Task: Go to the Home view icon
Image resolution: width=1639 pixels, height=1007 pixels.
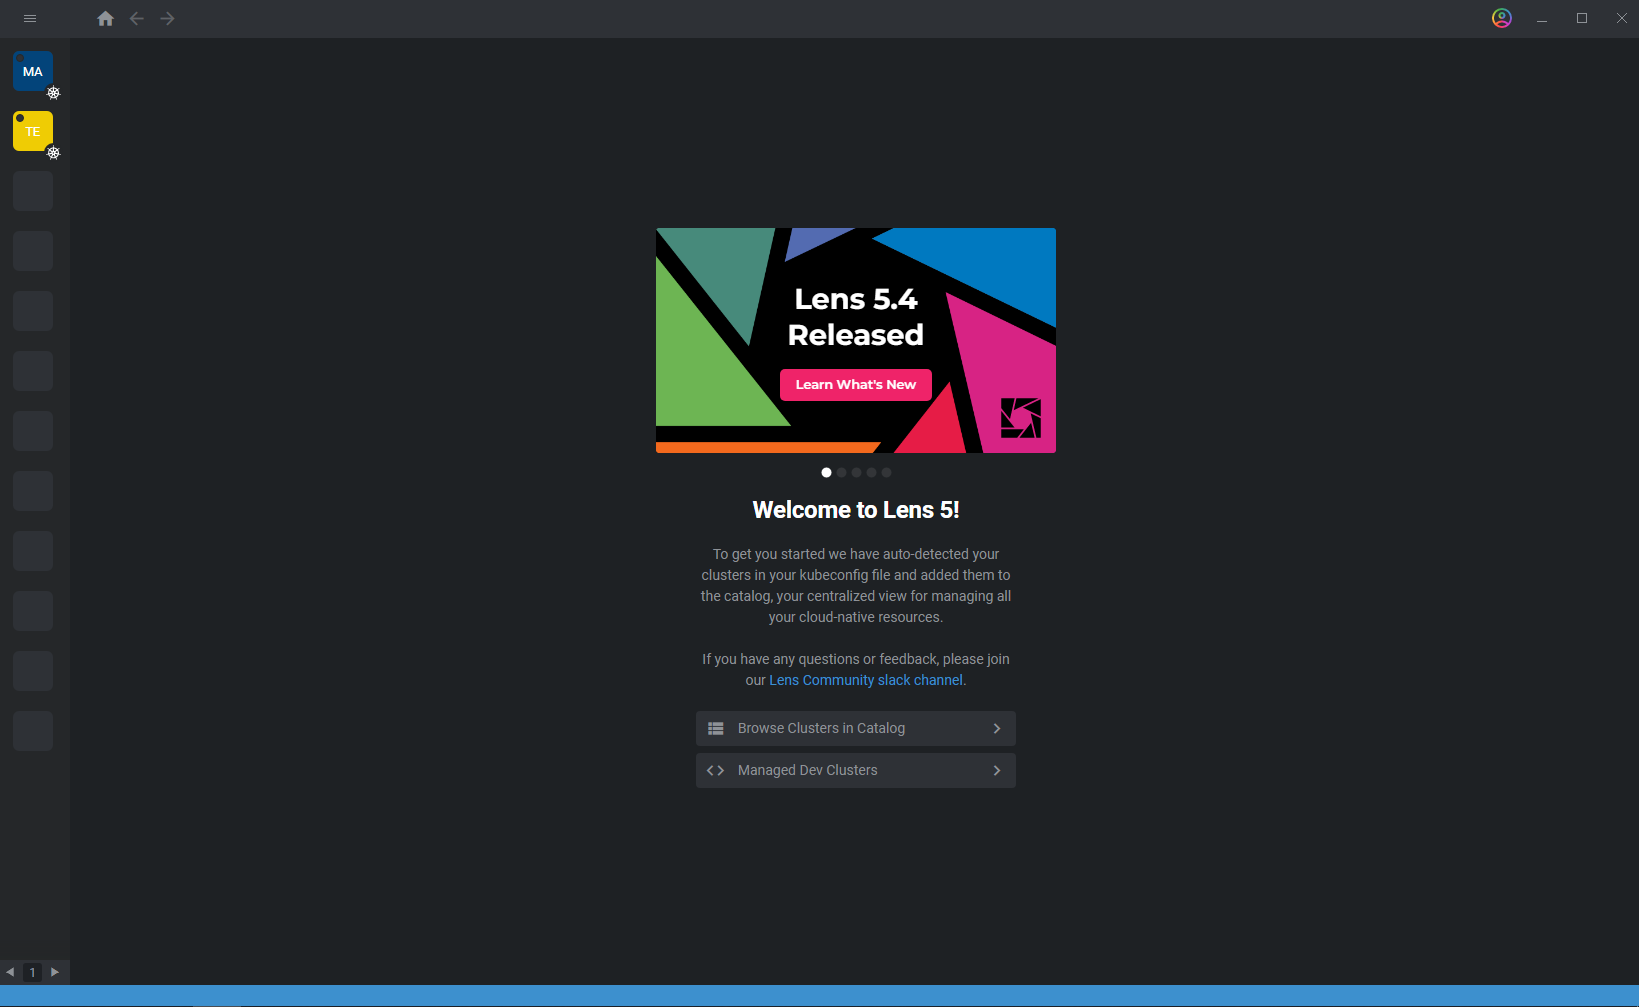Action: point(105,18)
